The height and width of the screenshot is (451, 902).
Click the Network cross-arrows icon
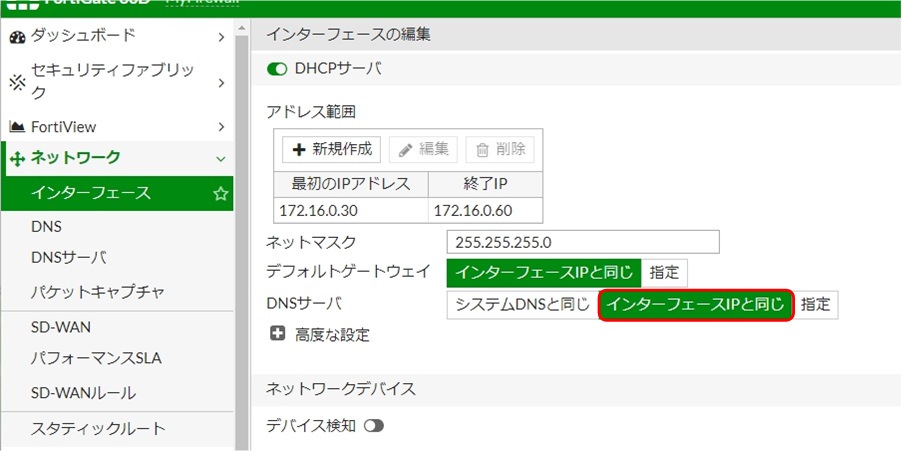pos(18,158)
